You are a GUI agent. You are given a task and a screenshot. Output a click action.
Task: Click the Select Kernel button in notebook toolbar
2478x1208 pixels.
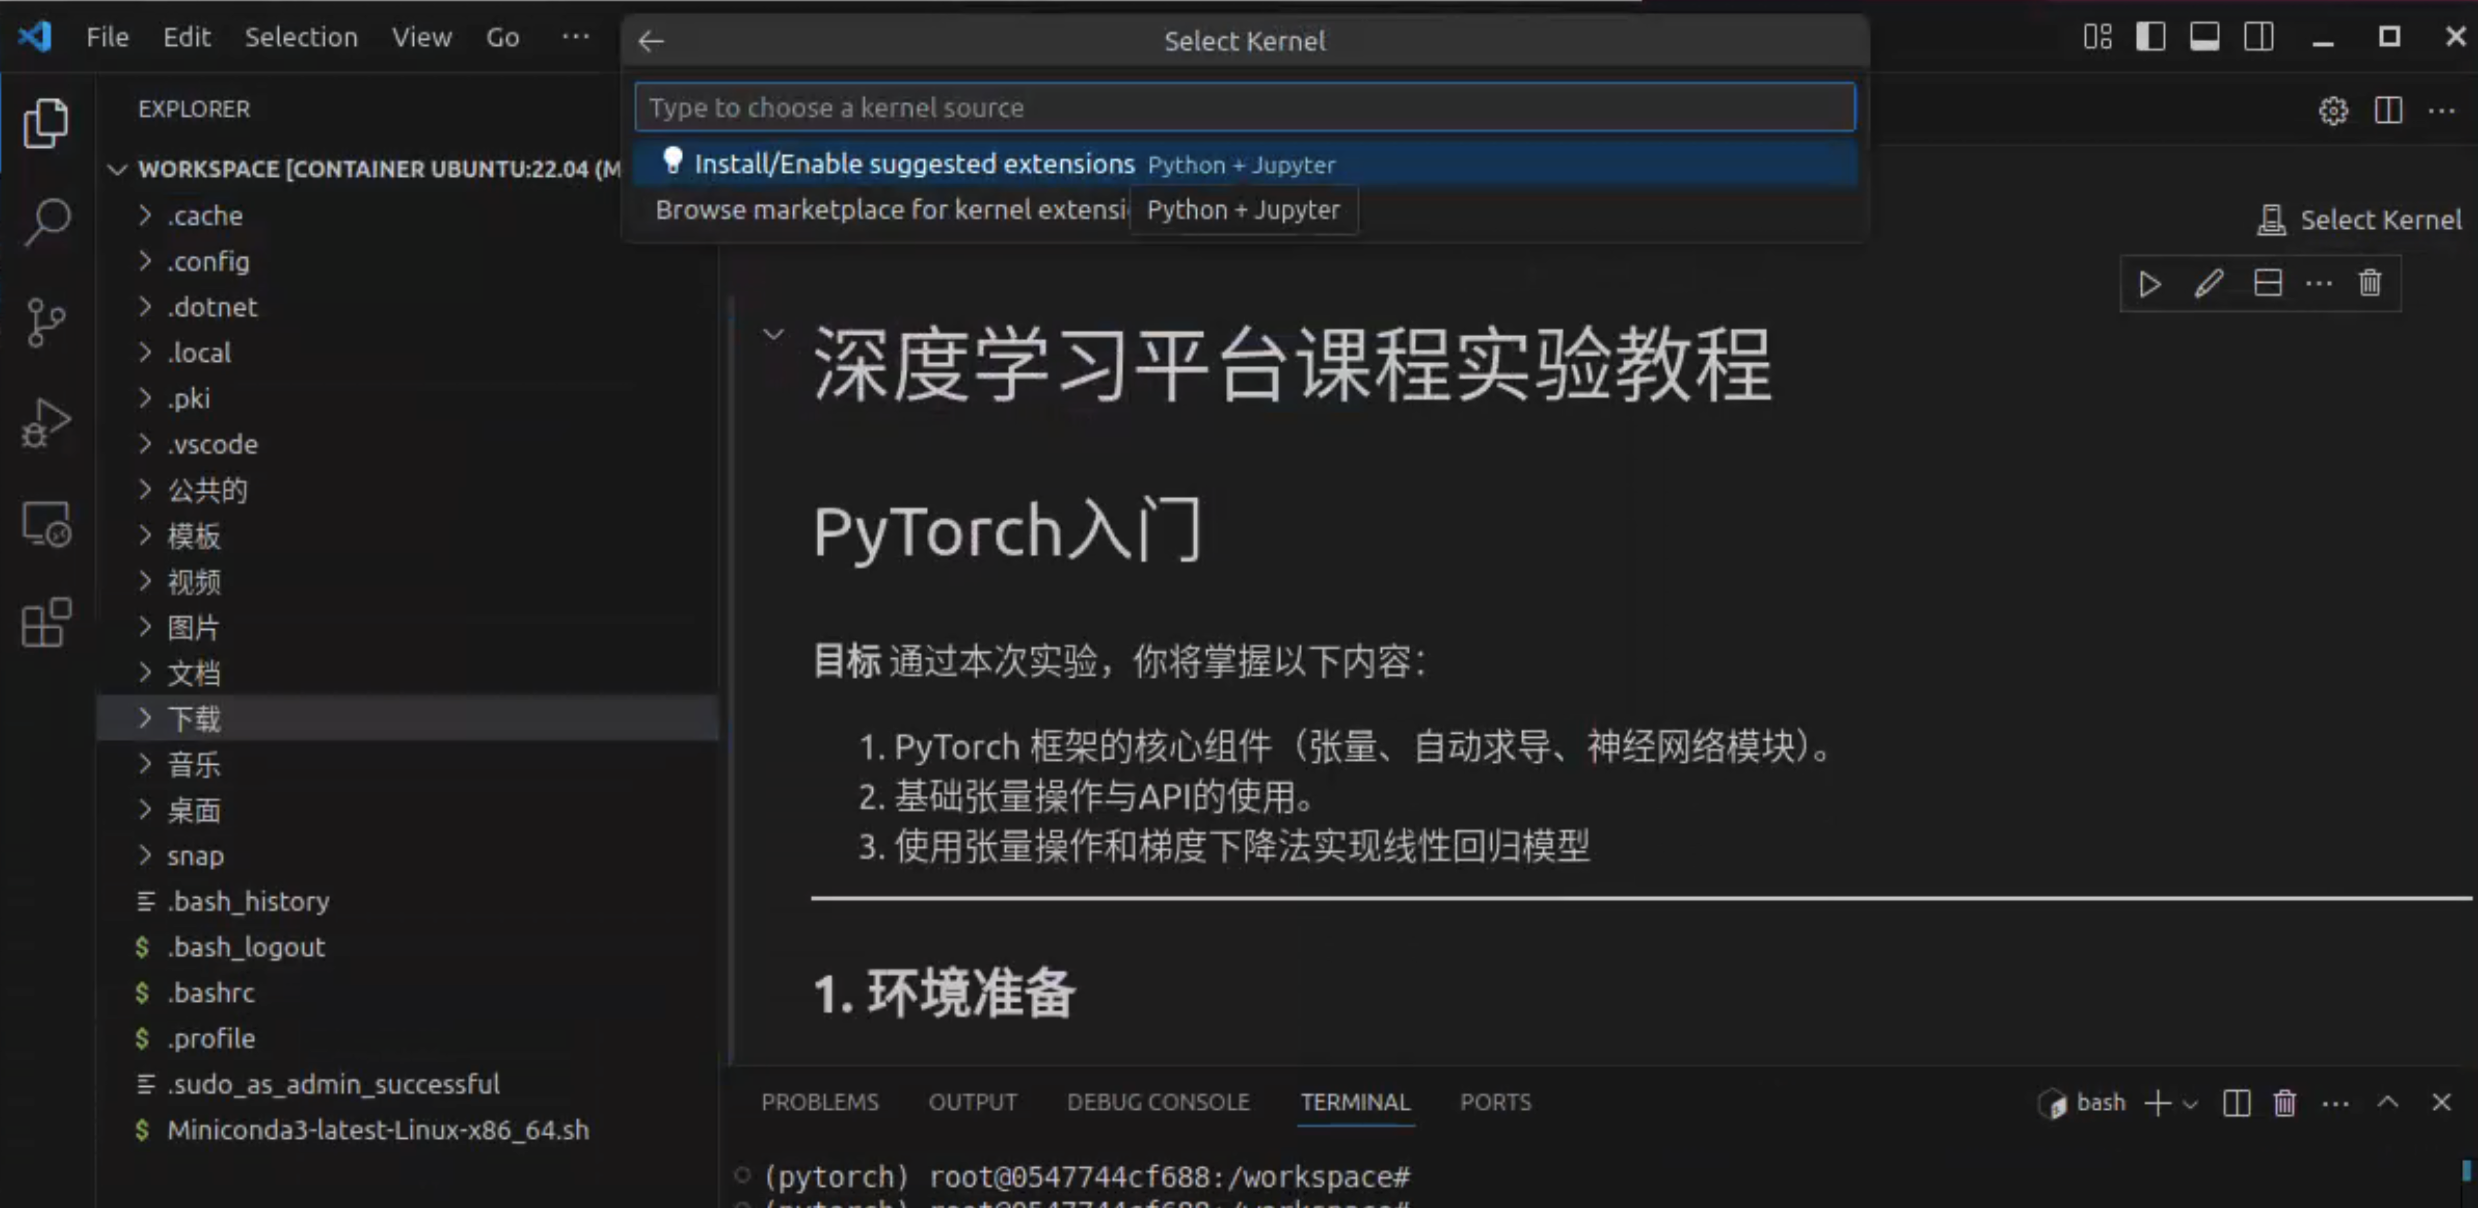2359,220
